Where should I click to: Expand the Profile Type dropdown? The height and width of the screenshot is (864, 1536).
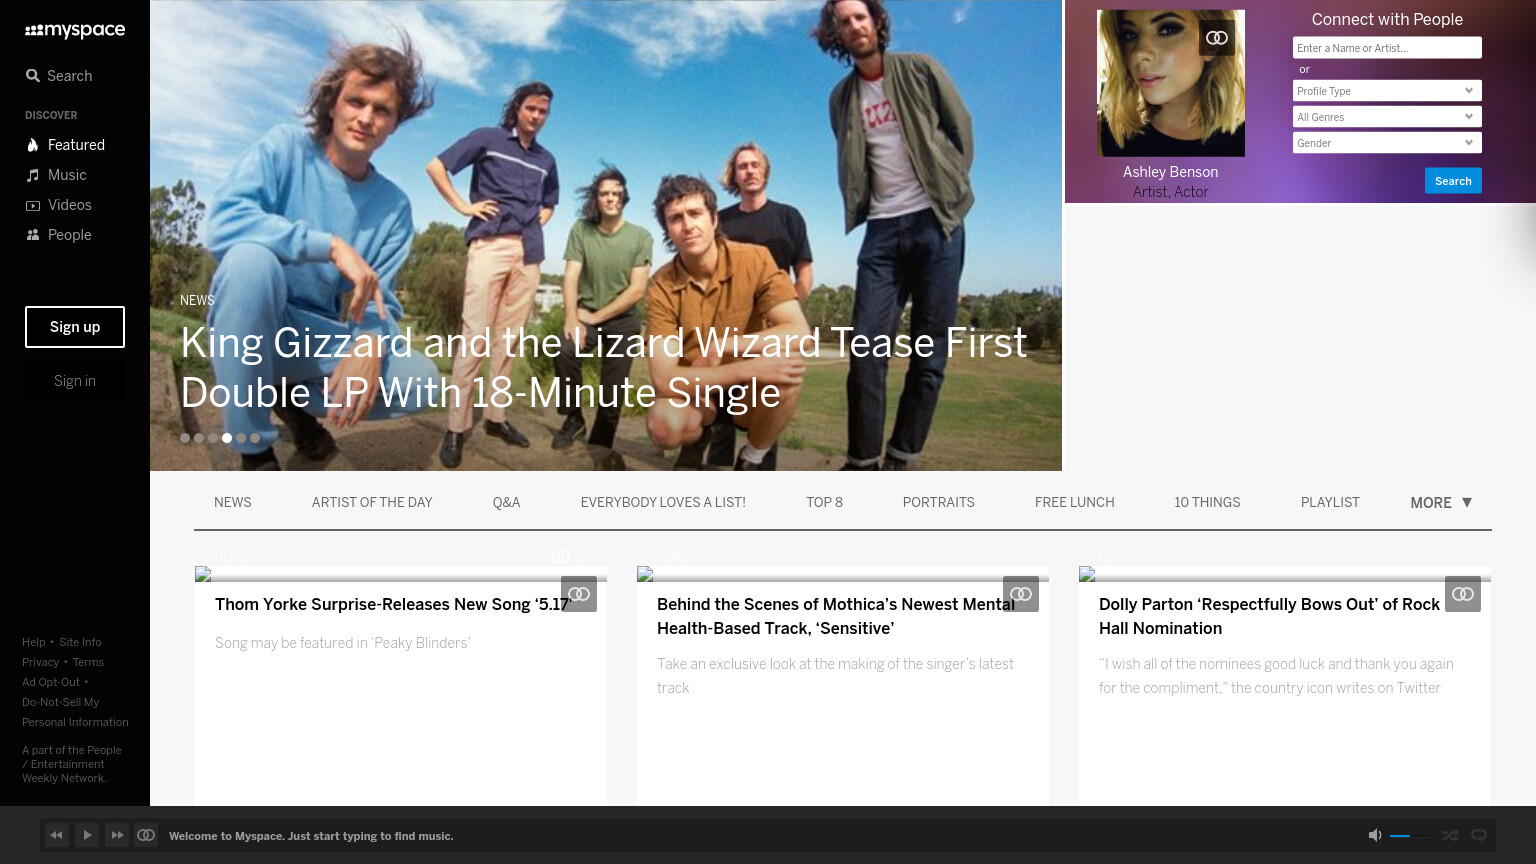tap(1387, 91)
